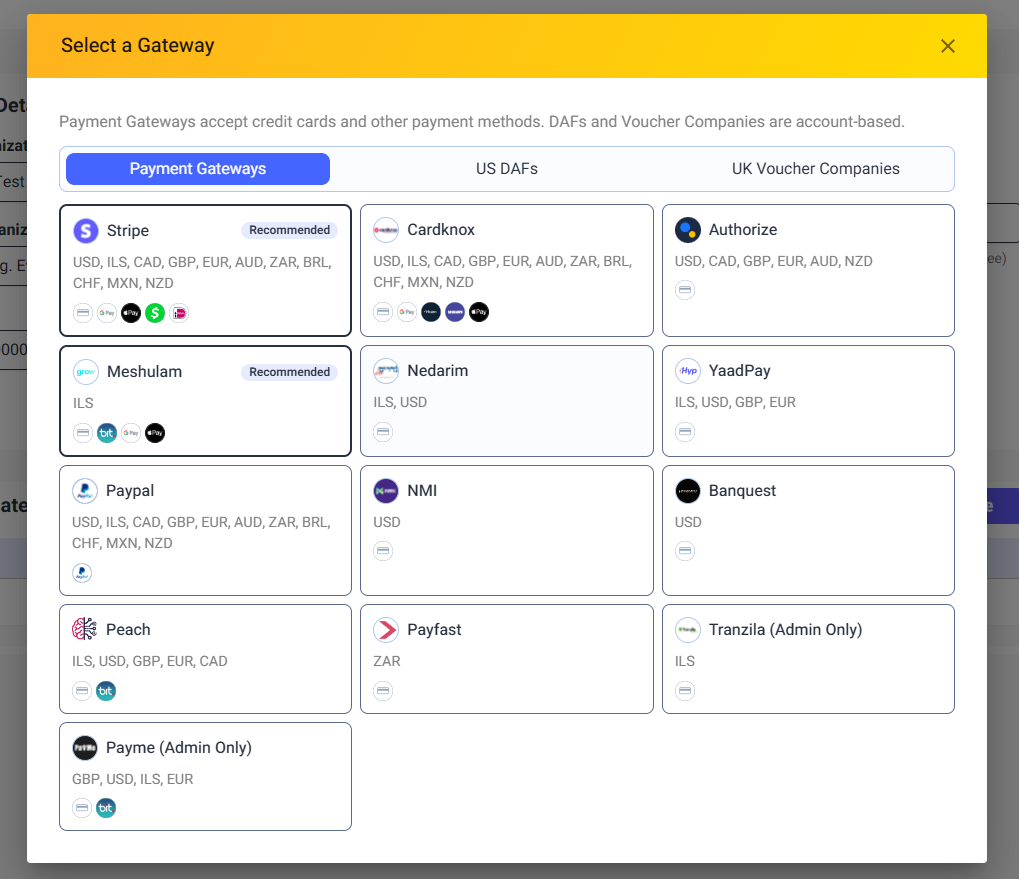The width and height of the screenshot is (1019, 879).
Task: Choose the Nedarim gateway name
Action: [437, 371]
